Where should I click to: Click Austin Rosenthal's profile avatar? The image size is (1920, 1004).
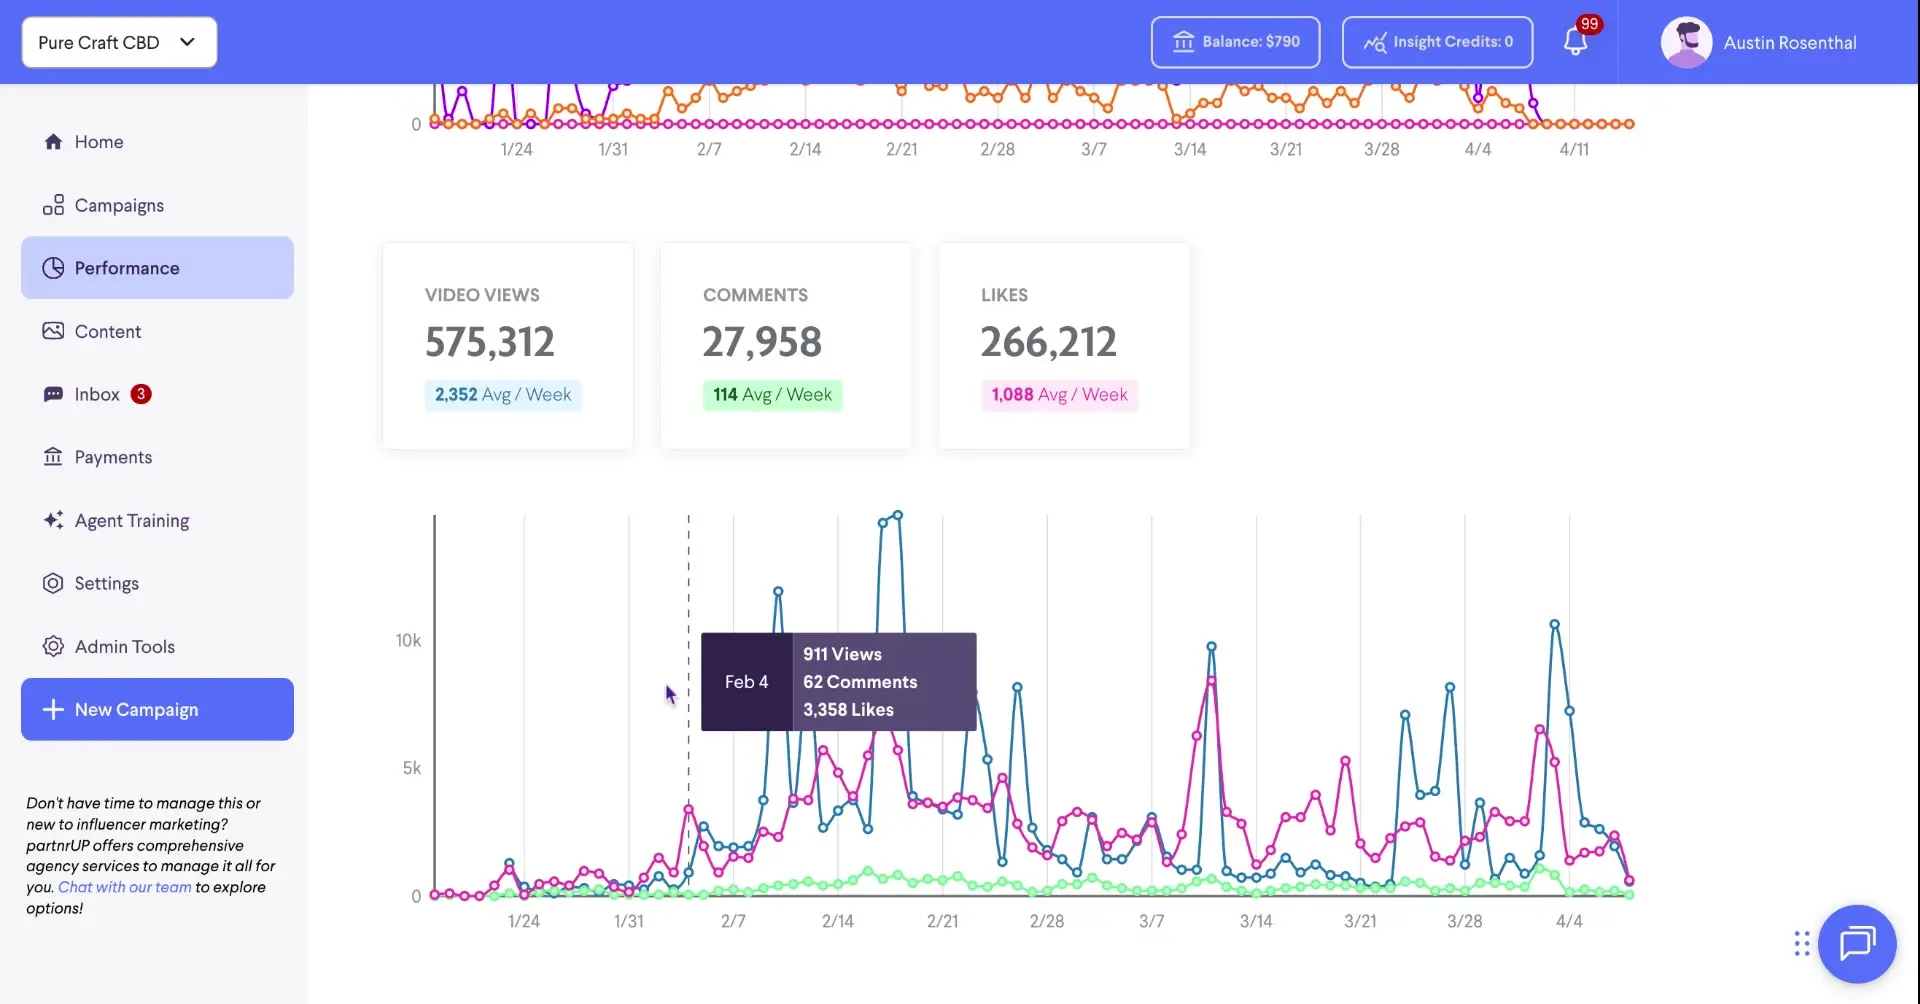(1687, 42)
